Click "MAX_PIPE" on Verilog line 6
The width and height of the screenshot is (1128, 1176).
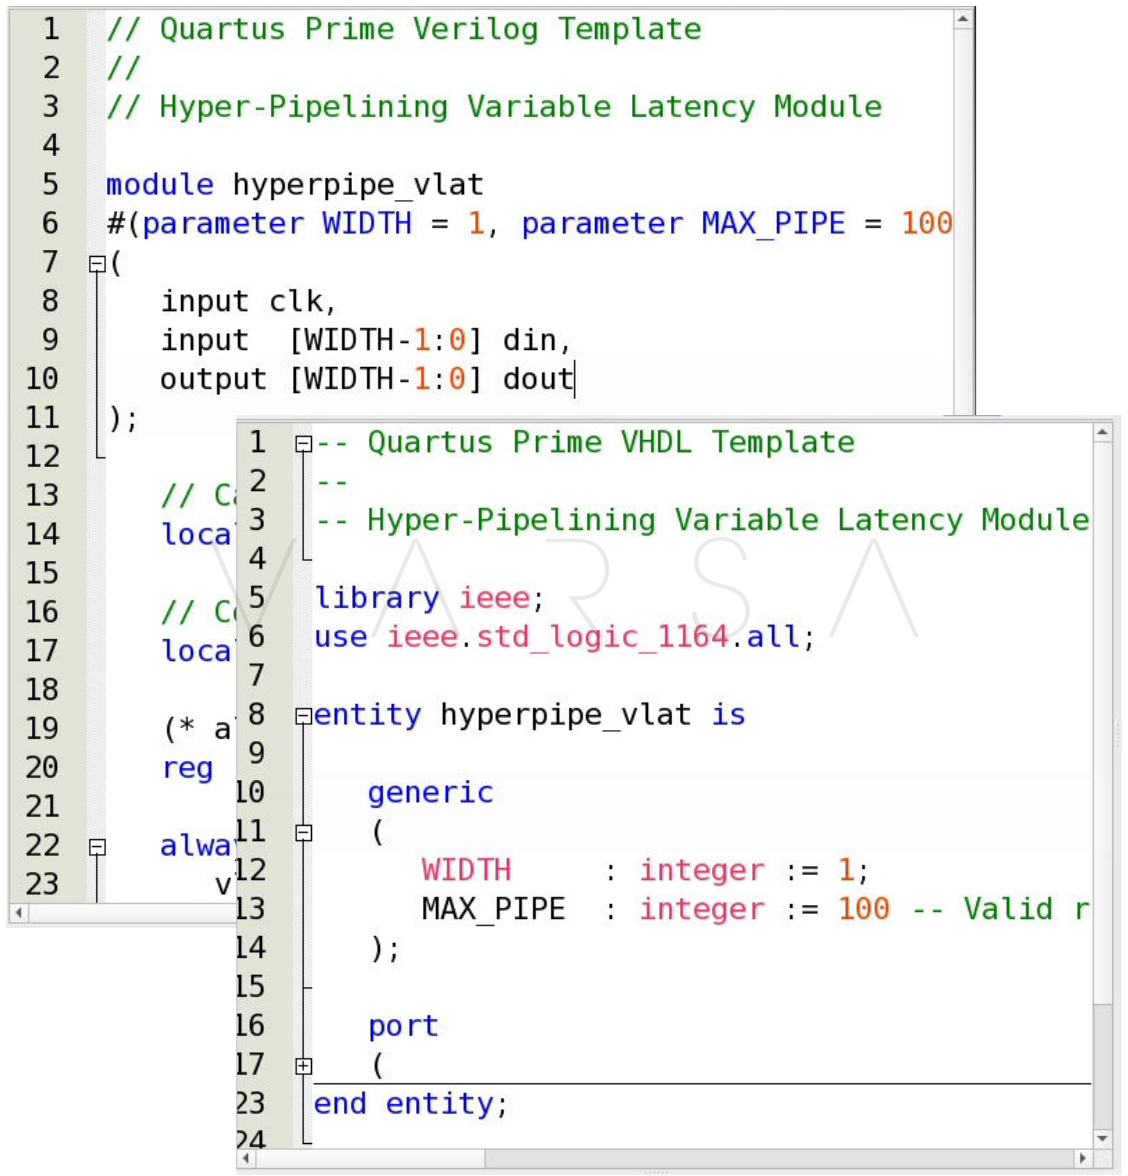[x=773, y=224]
